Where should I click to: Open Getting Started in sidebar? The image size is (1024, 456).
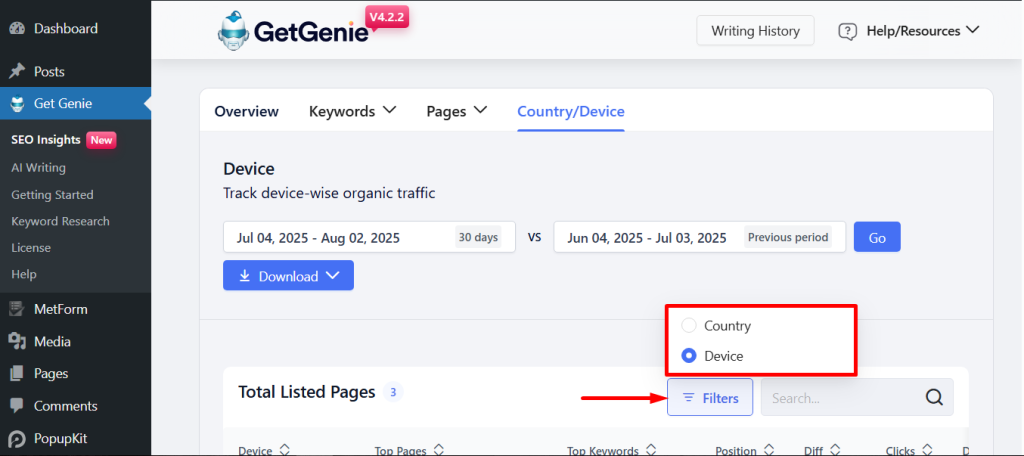click(52, 195)
